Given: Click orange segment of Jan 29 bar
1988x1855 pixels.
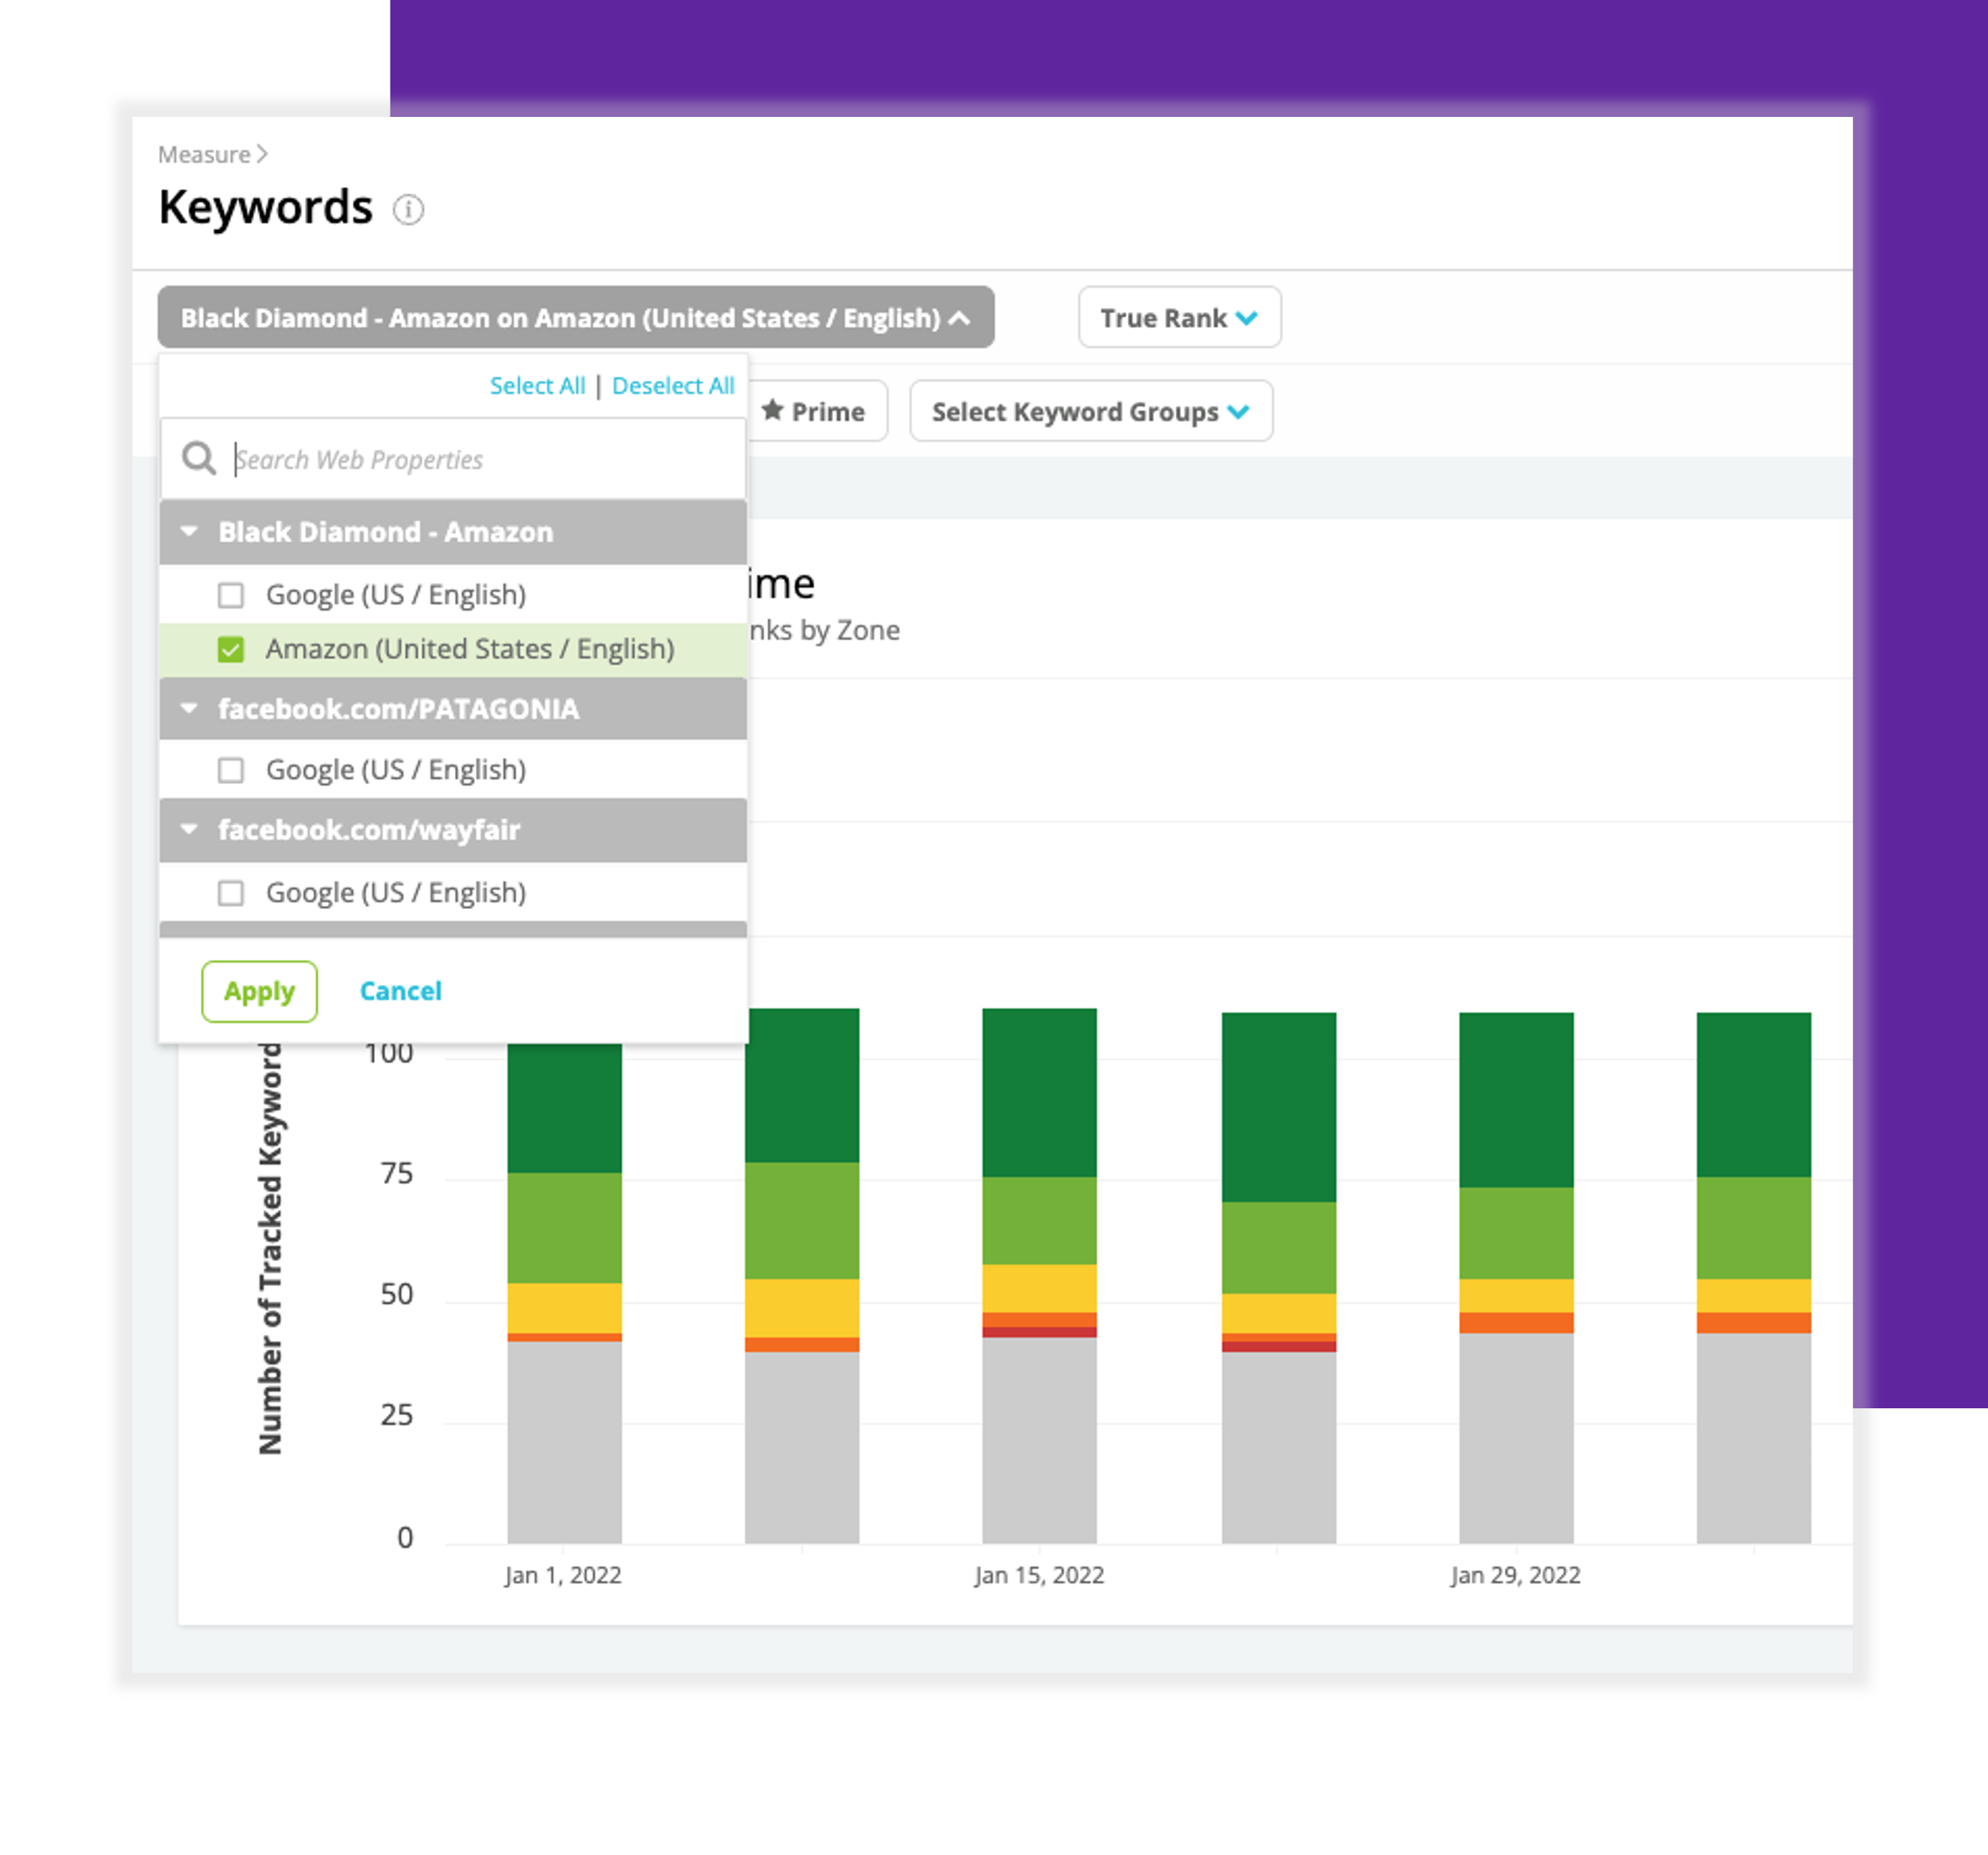Looking at the screenshot, I should point(1516,1322).
